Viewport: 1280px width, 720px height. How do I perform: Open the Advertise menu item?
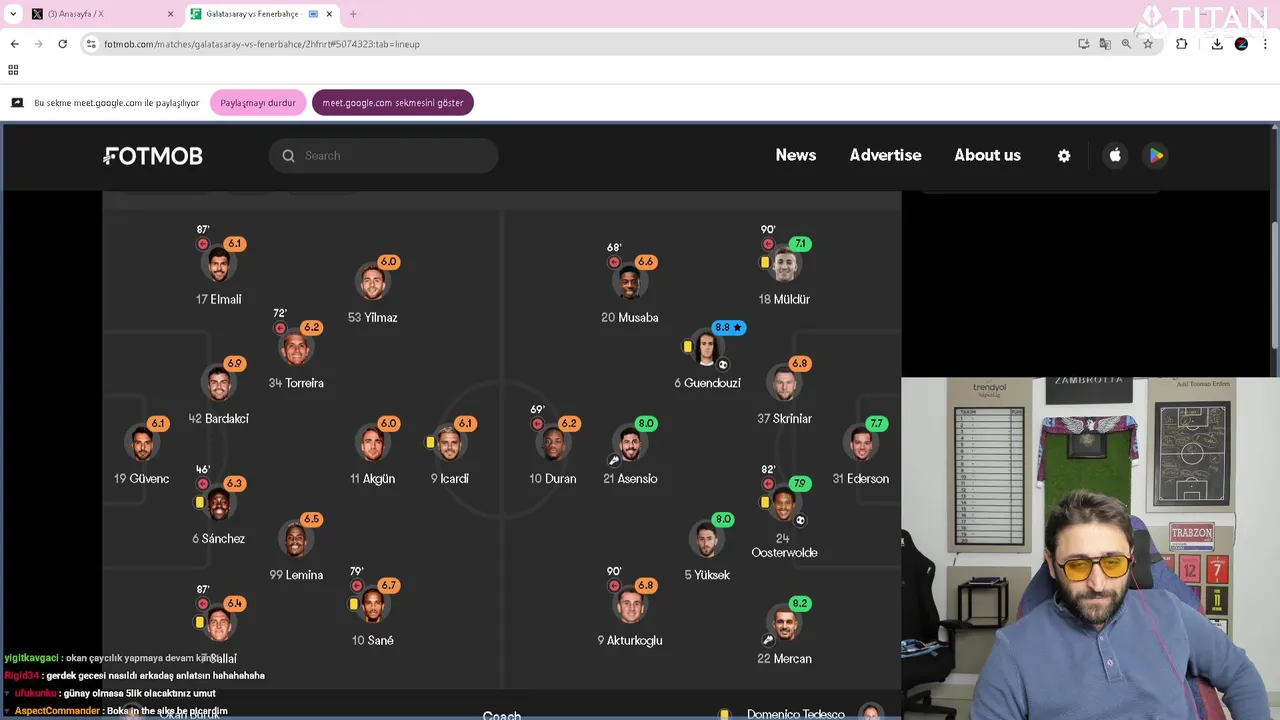click(x=885, y=155)
